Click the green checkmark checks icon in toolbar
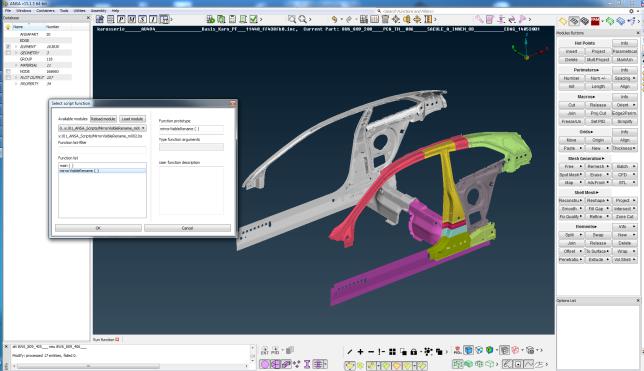Viewport: 644px width, 371px height. [x=254, y=19]
